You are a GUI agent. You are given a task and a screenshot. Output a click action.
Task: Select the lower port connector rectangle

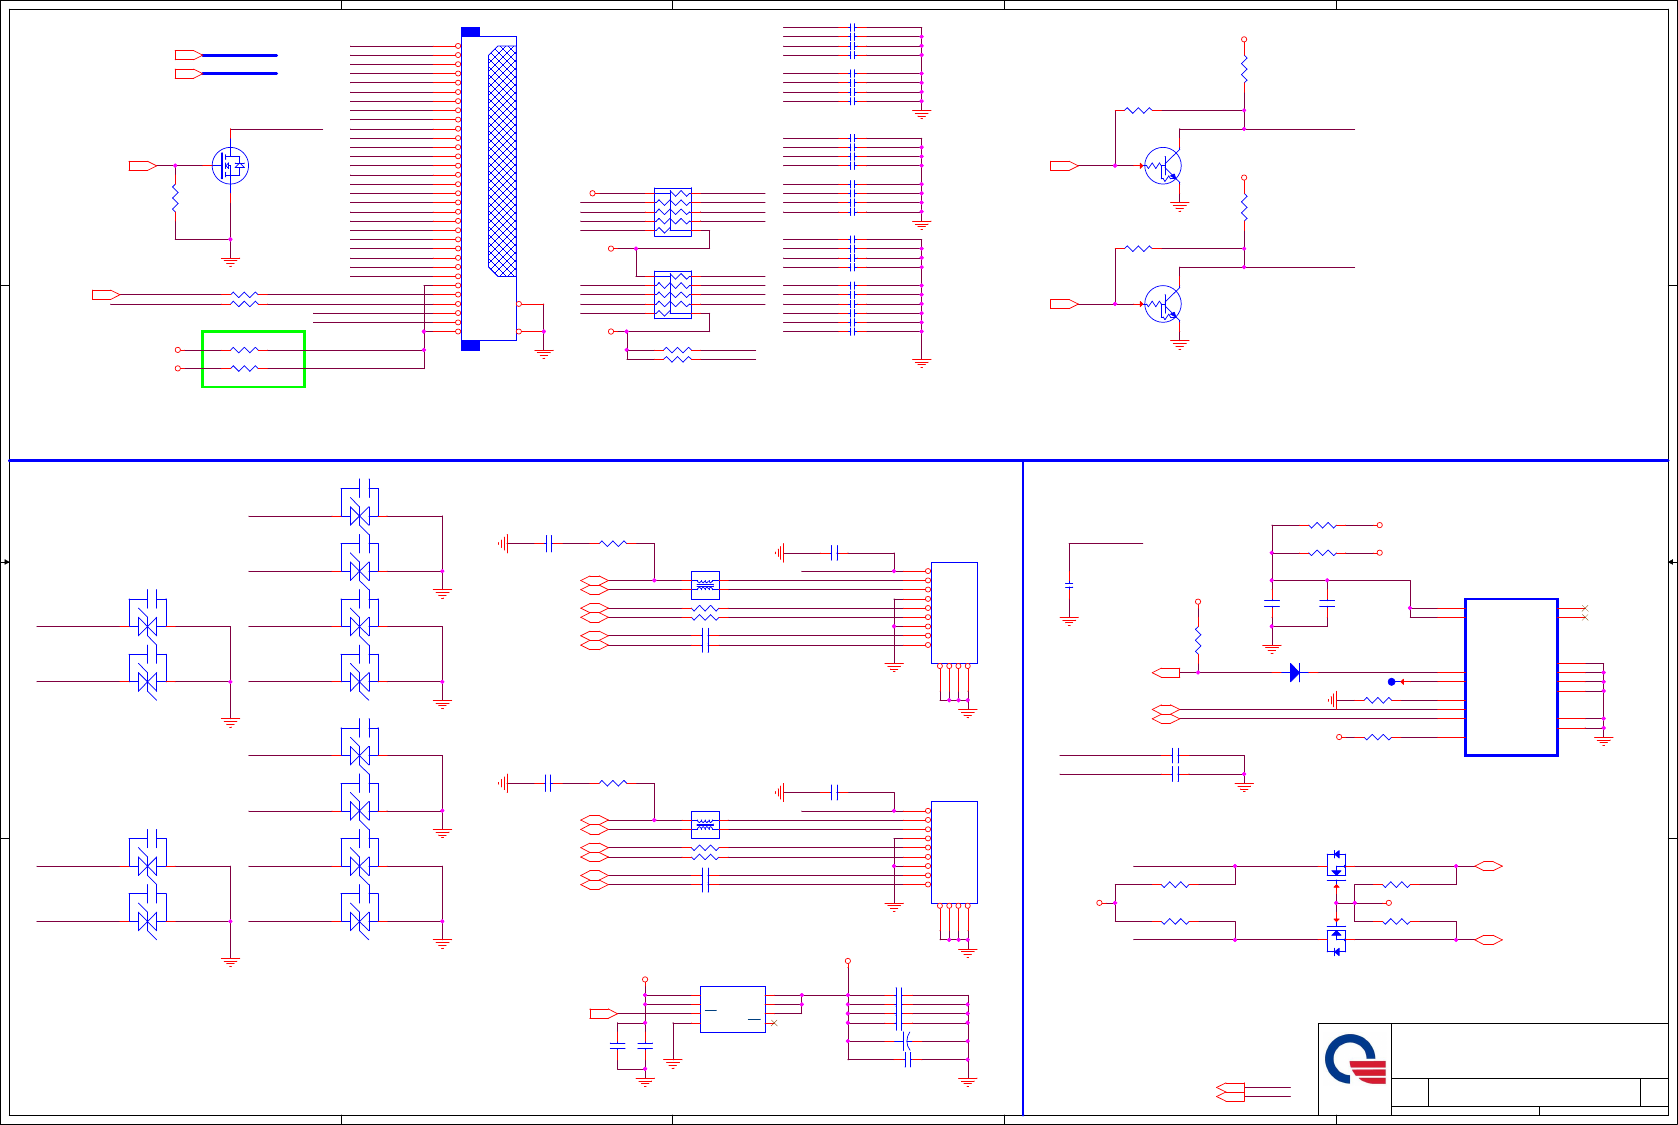(x=954, y=852)
